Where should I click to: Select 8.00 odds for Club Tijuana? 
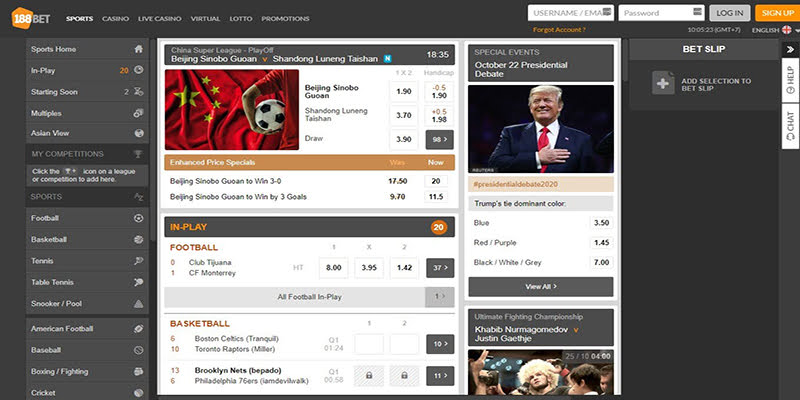coord(333,267)
